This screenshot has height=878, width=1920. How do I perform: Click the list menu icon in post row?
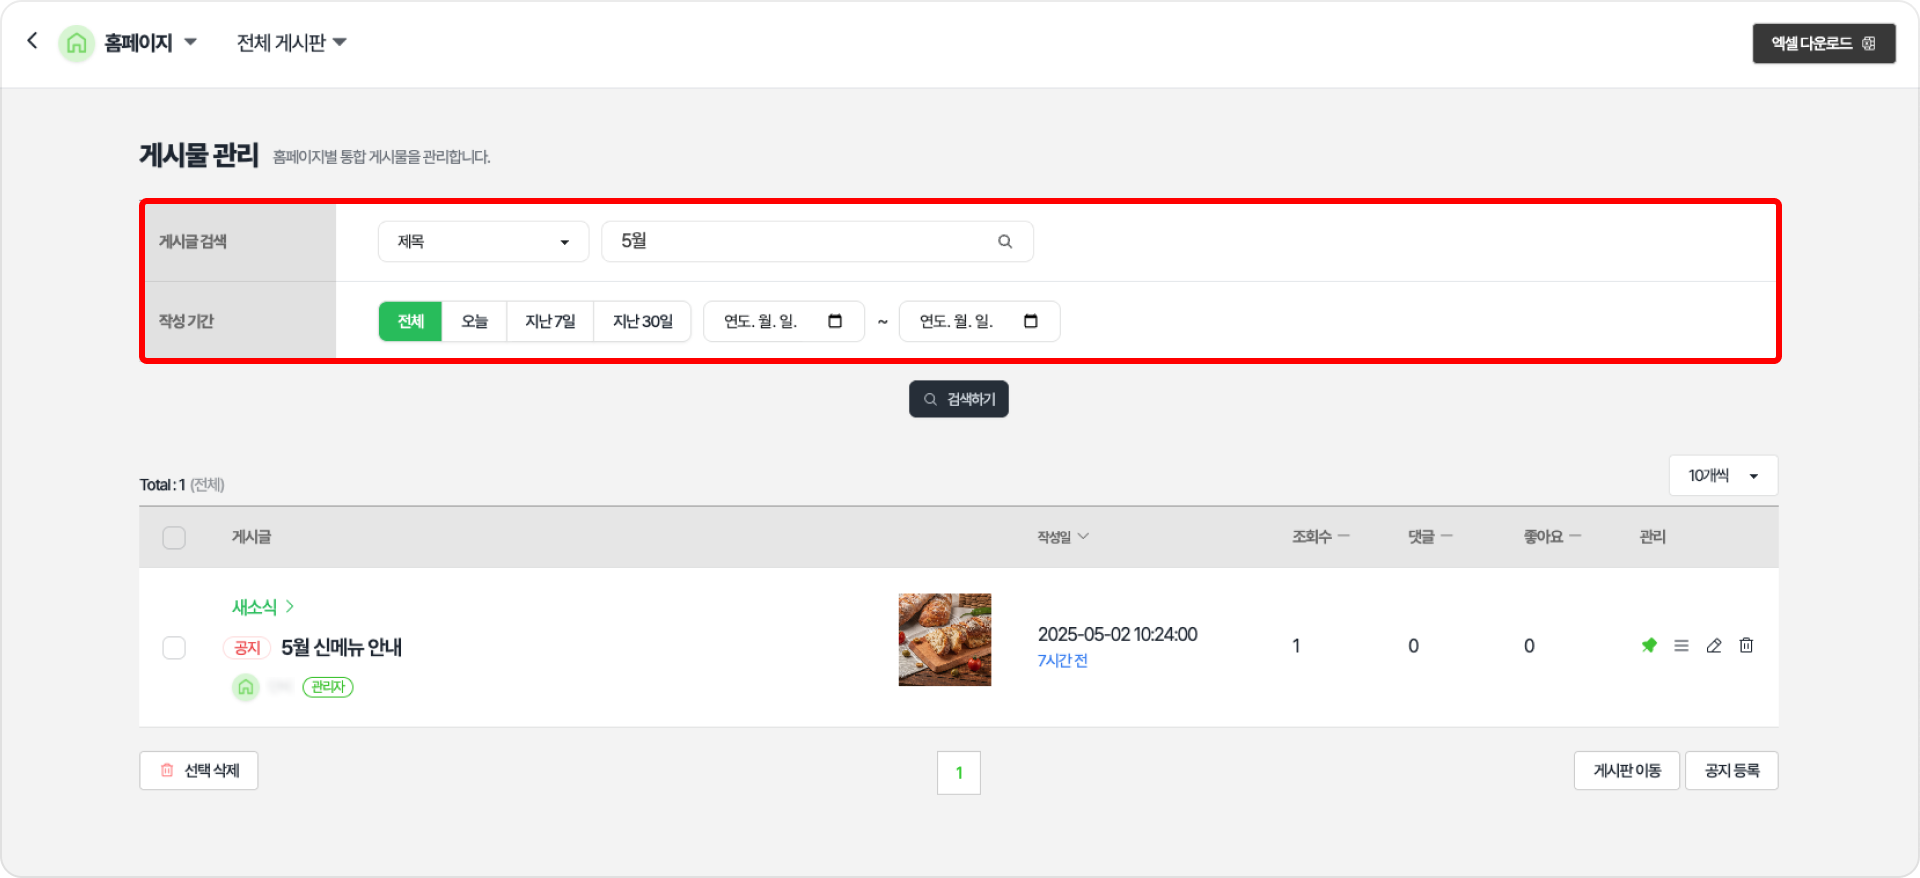[1681, 646]
